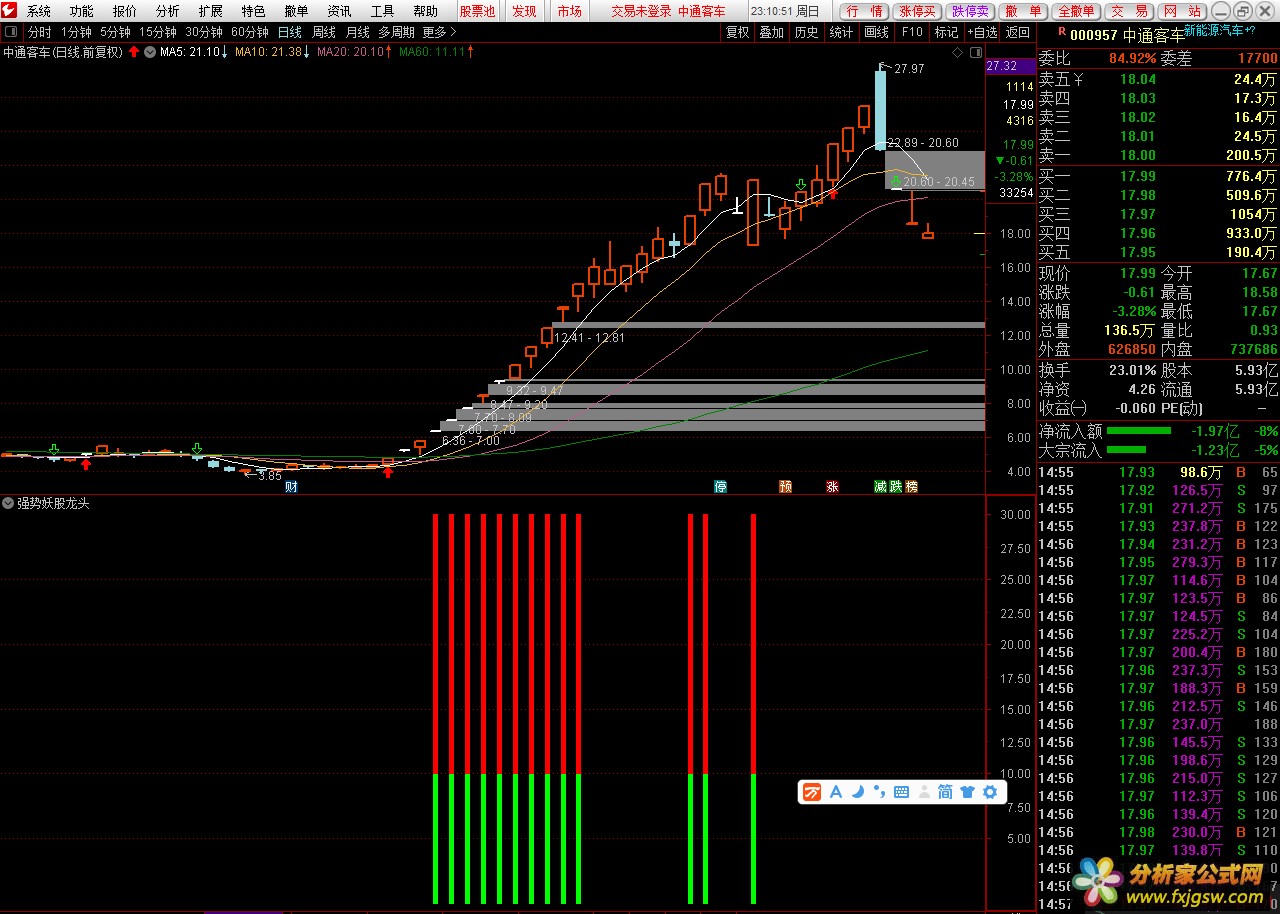Viewport: 1280px width, 914px height.
Task: Toggle simplified 简 character mode
Action: [x=945, y=792]
